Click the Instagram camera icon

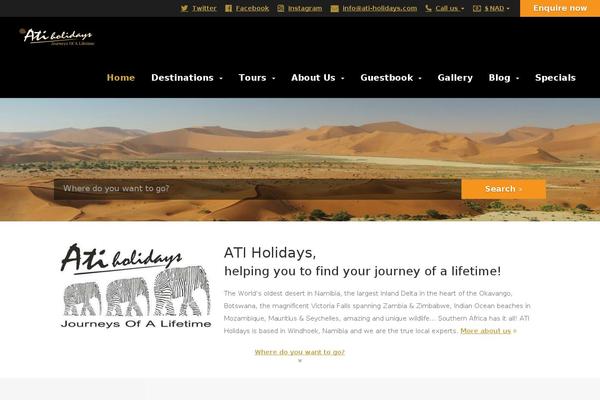tap(281, 8)
